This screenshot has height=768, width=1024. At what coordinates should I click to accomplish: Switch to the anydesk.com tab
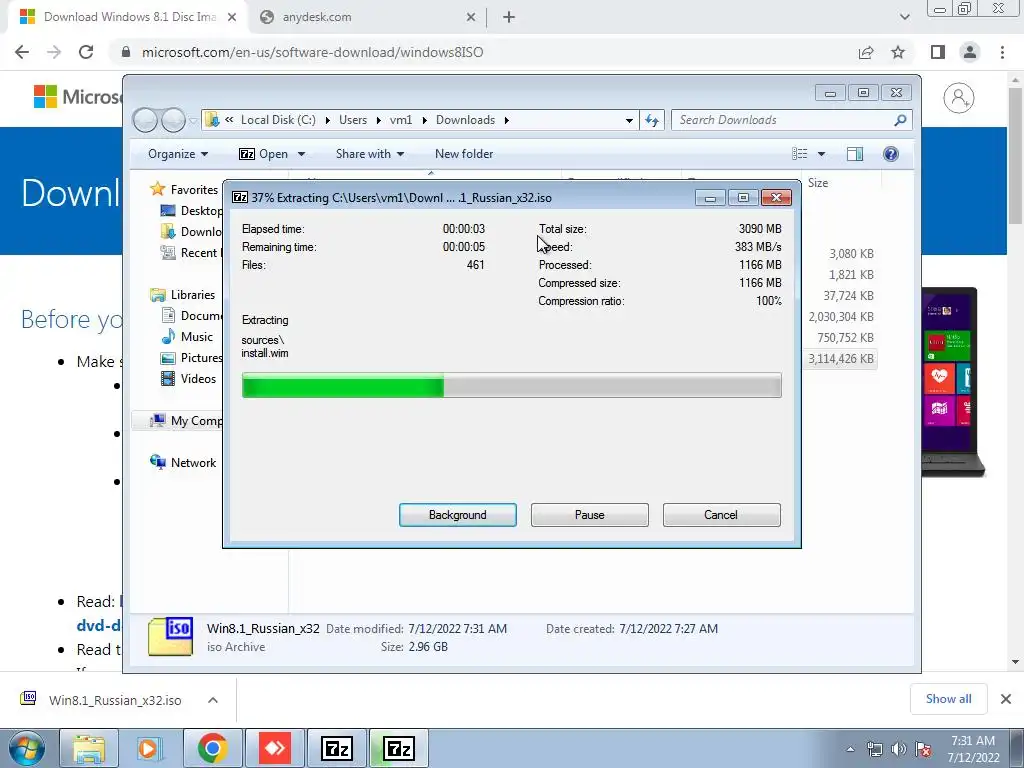click(368, 17)
